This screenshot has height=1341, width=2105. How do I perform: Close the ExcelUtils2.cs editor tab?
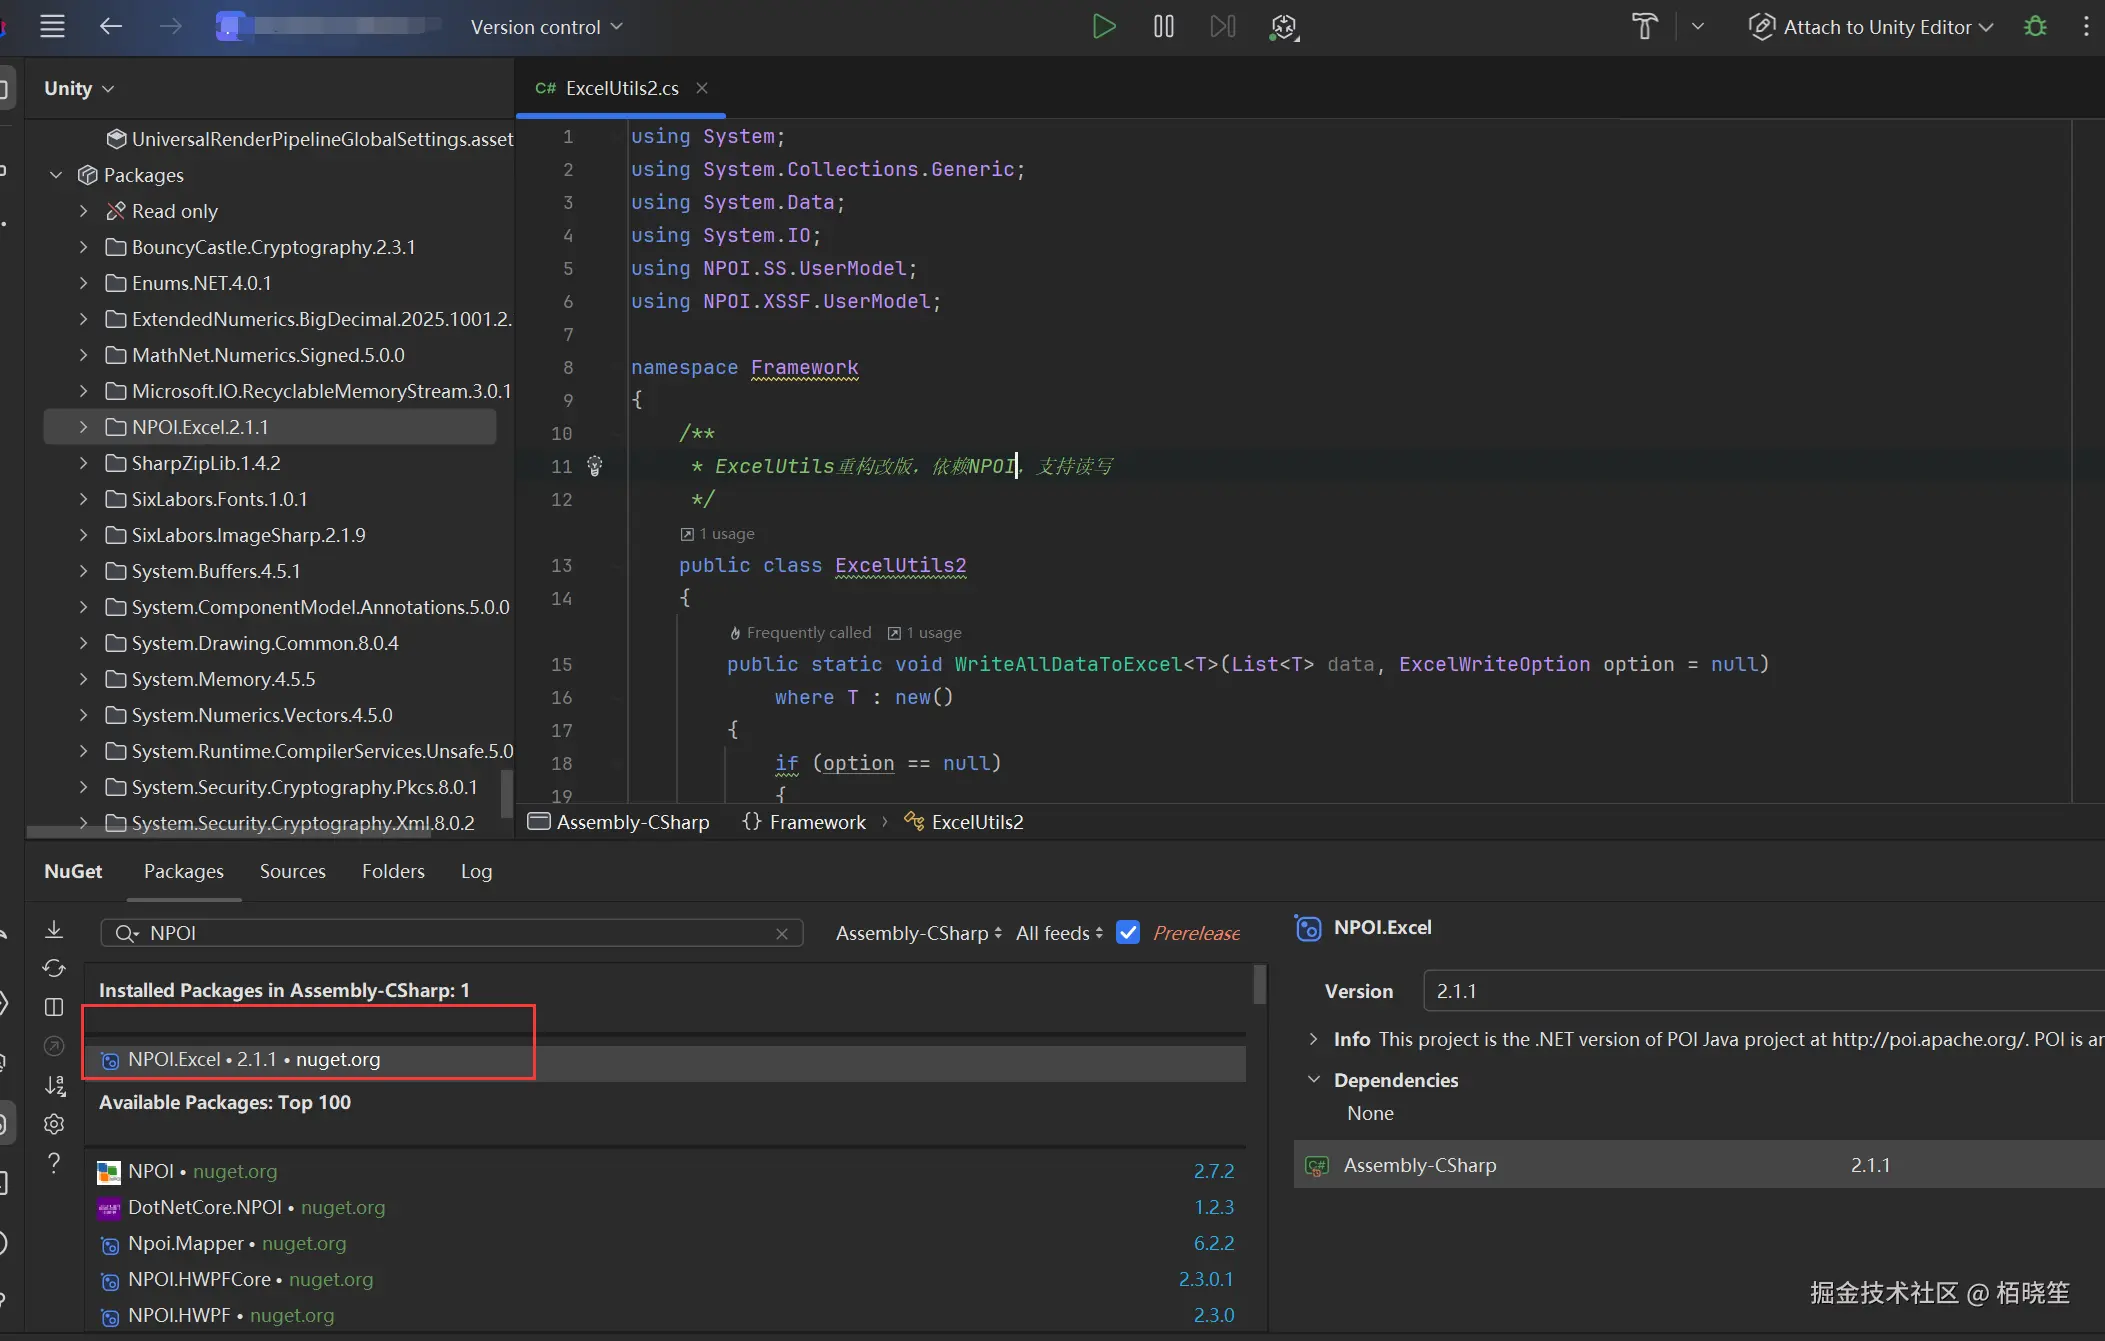[702, 88]
